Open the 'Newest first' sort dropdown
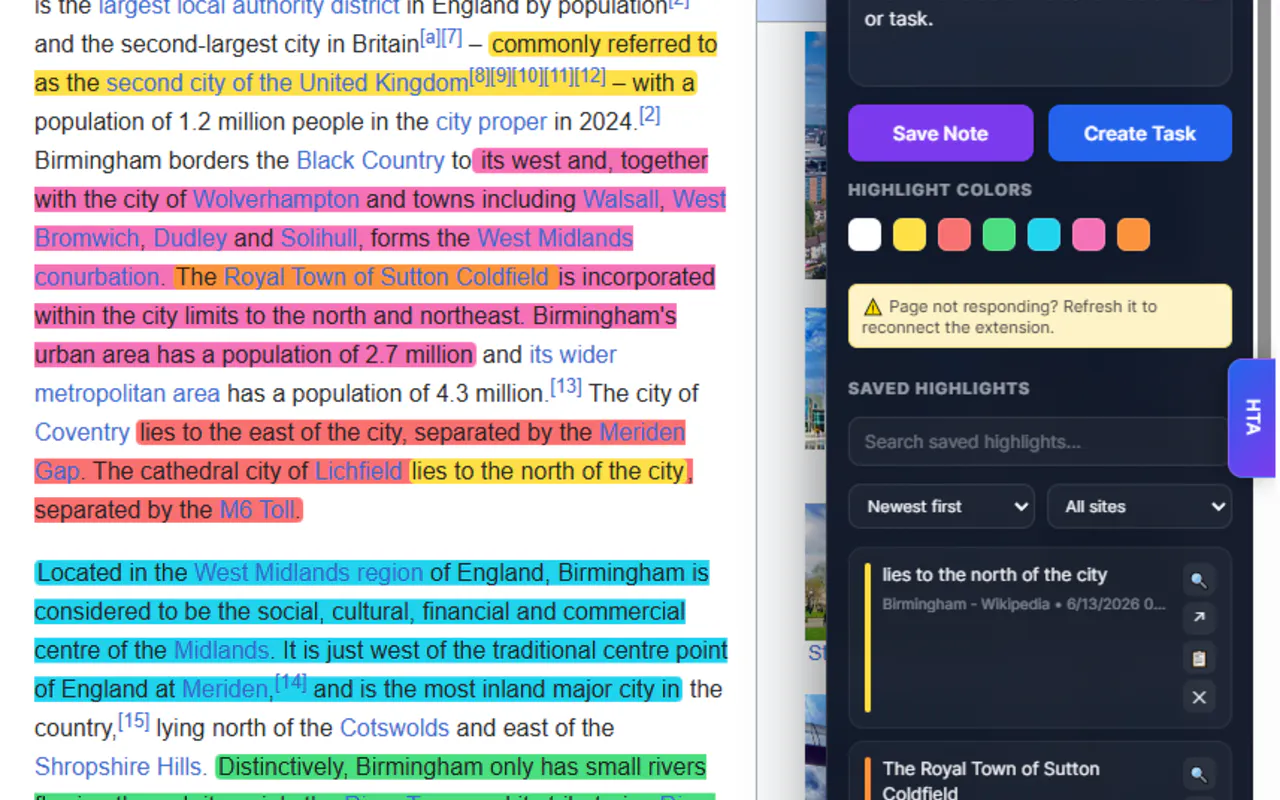Image resolution: width=1280 pixels, height=800 pixels. [941, 507]
